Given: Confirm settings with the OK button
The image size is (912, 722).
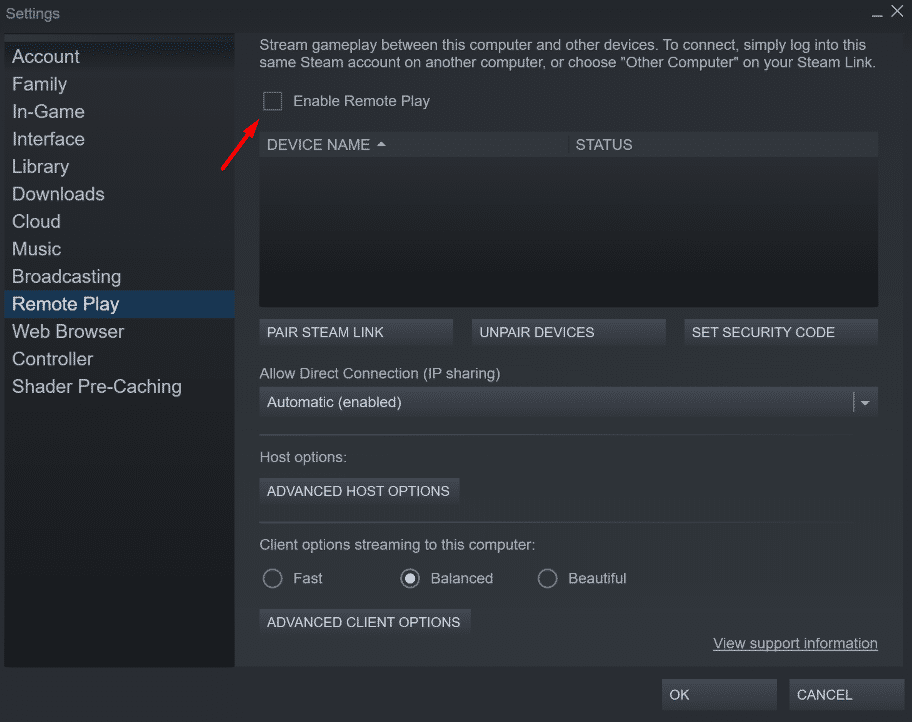Looking at the screenshot, I should 718,694.
